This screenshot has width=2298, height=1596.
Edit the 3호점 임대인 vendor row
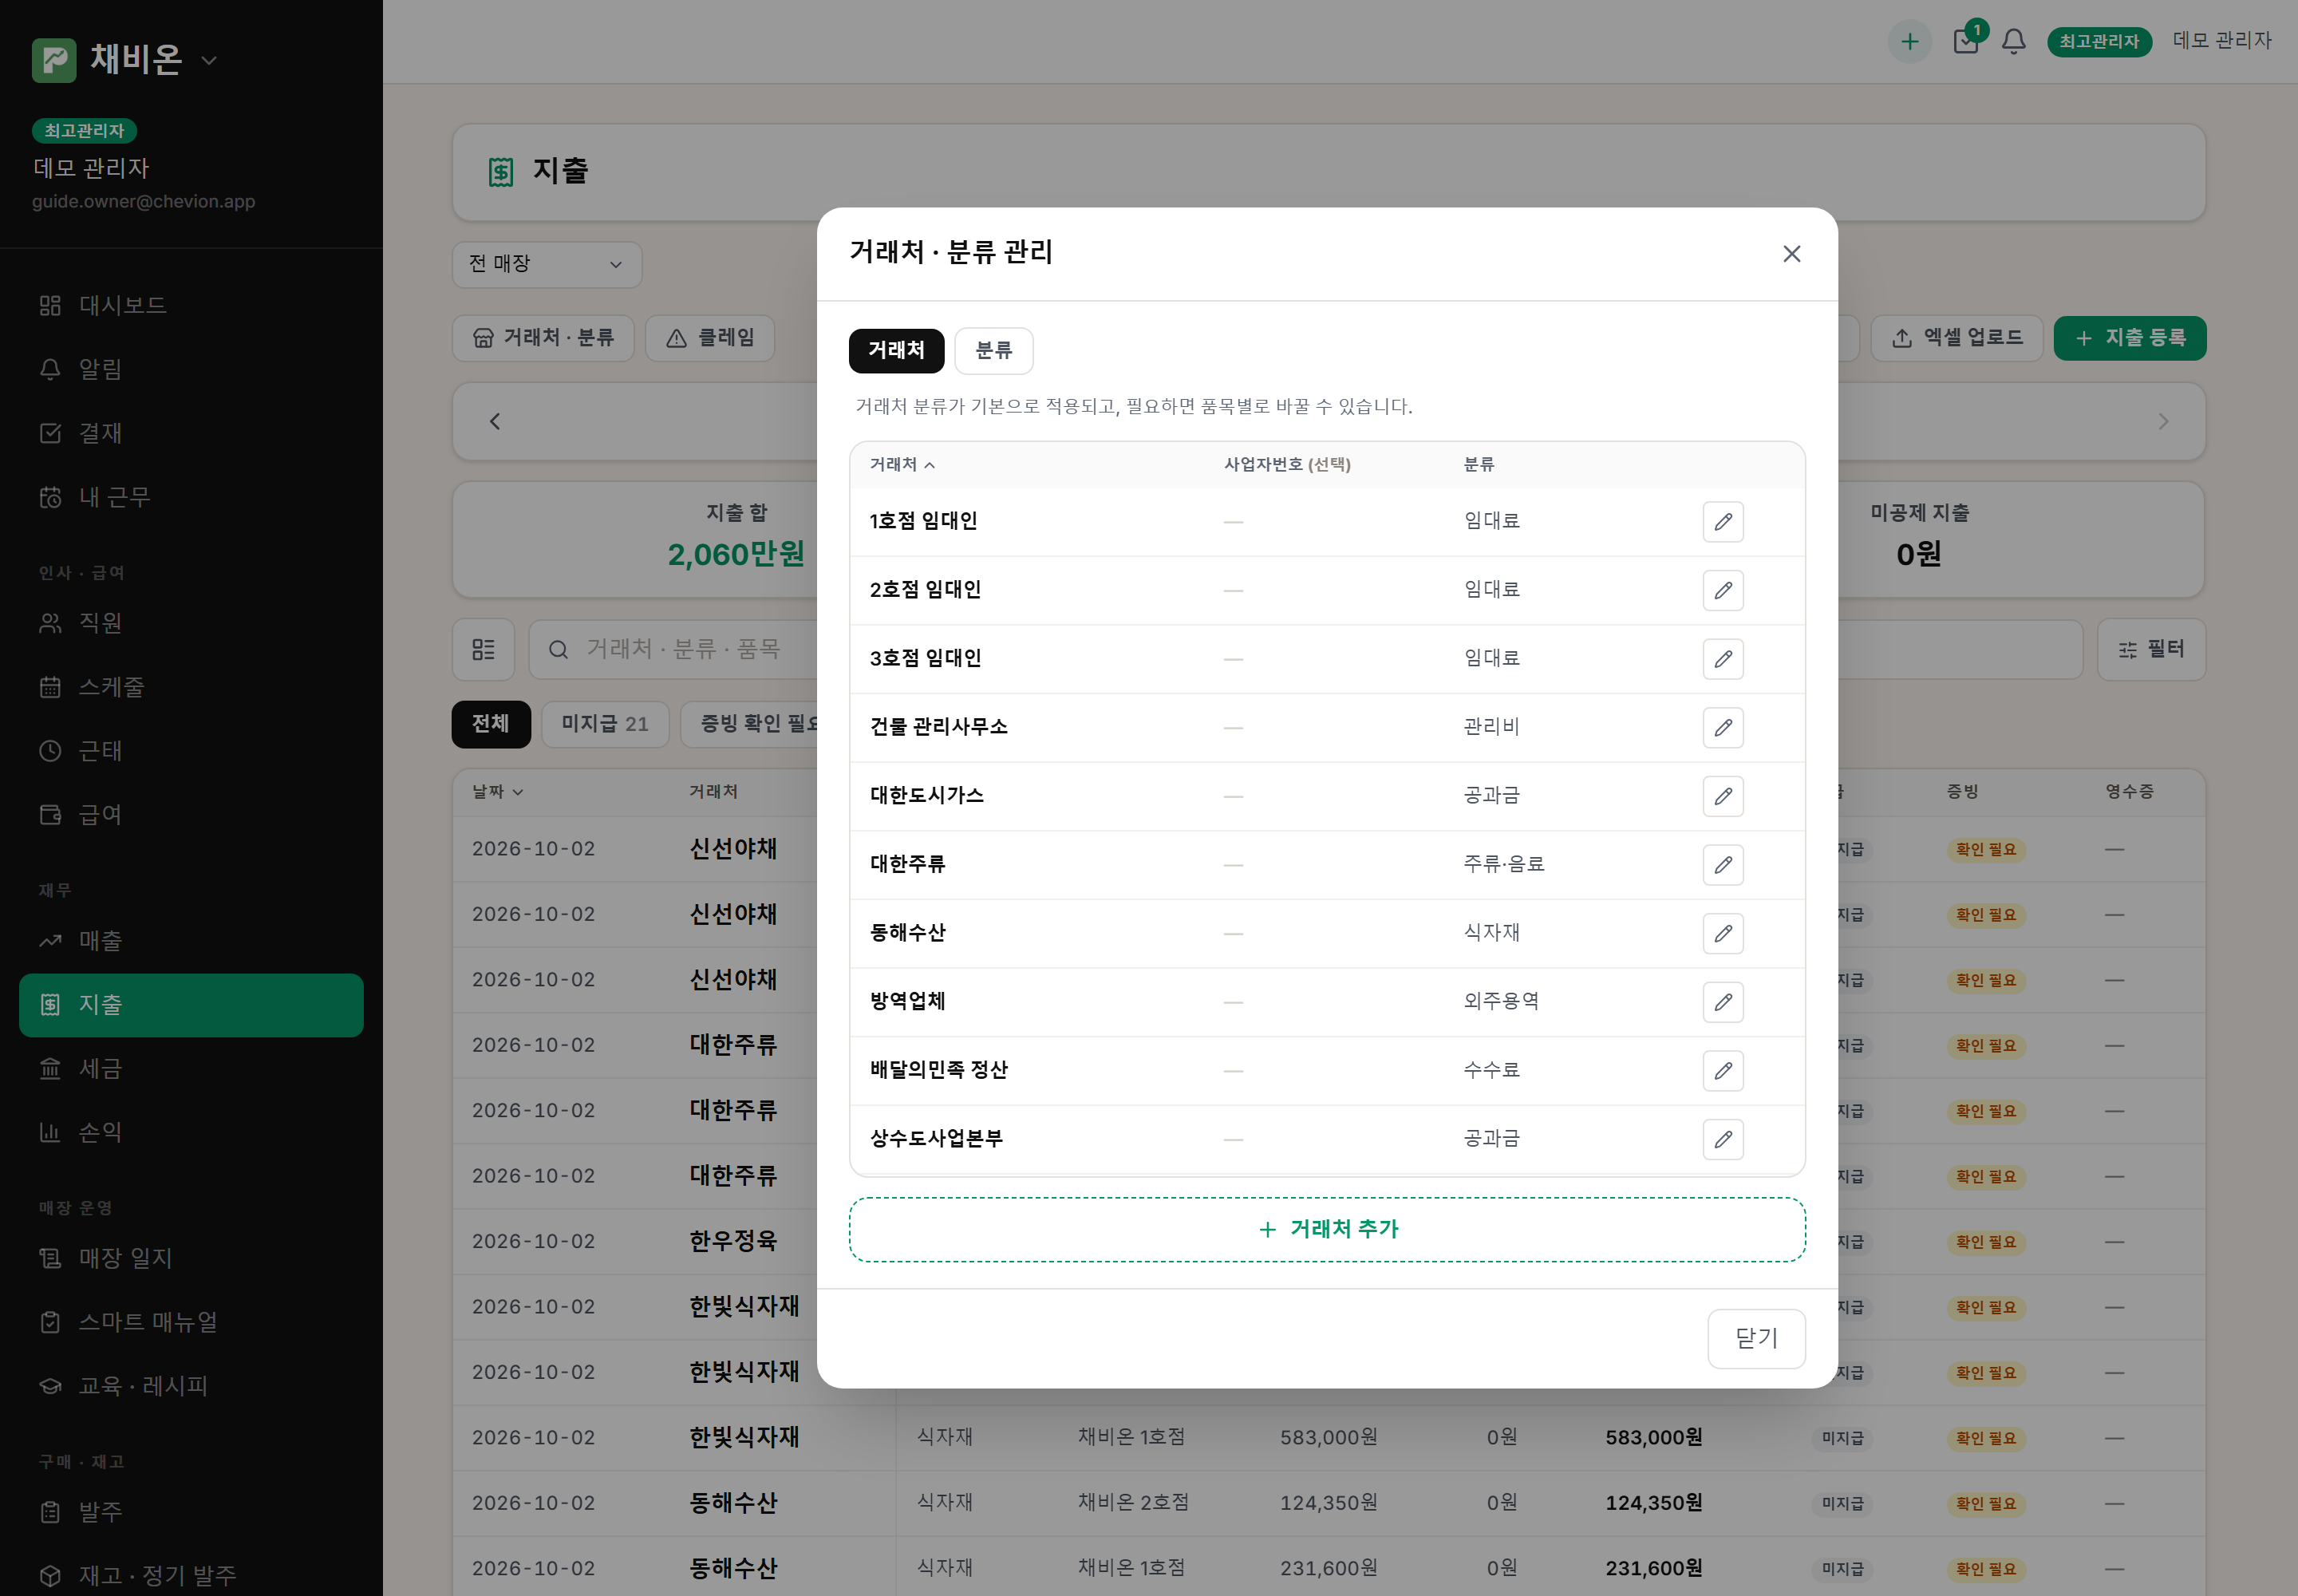click(1722, 659)
